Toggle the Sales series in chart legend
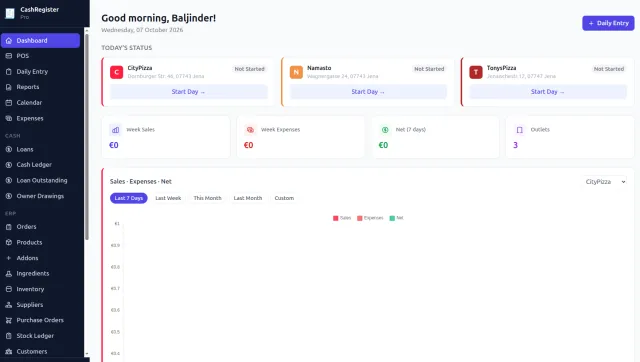Screen dimensions: 640x362 click(x=342, y=218)
